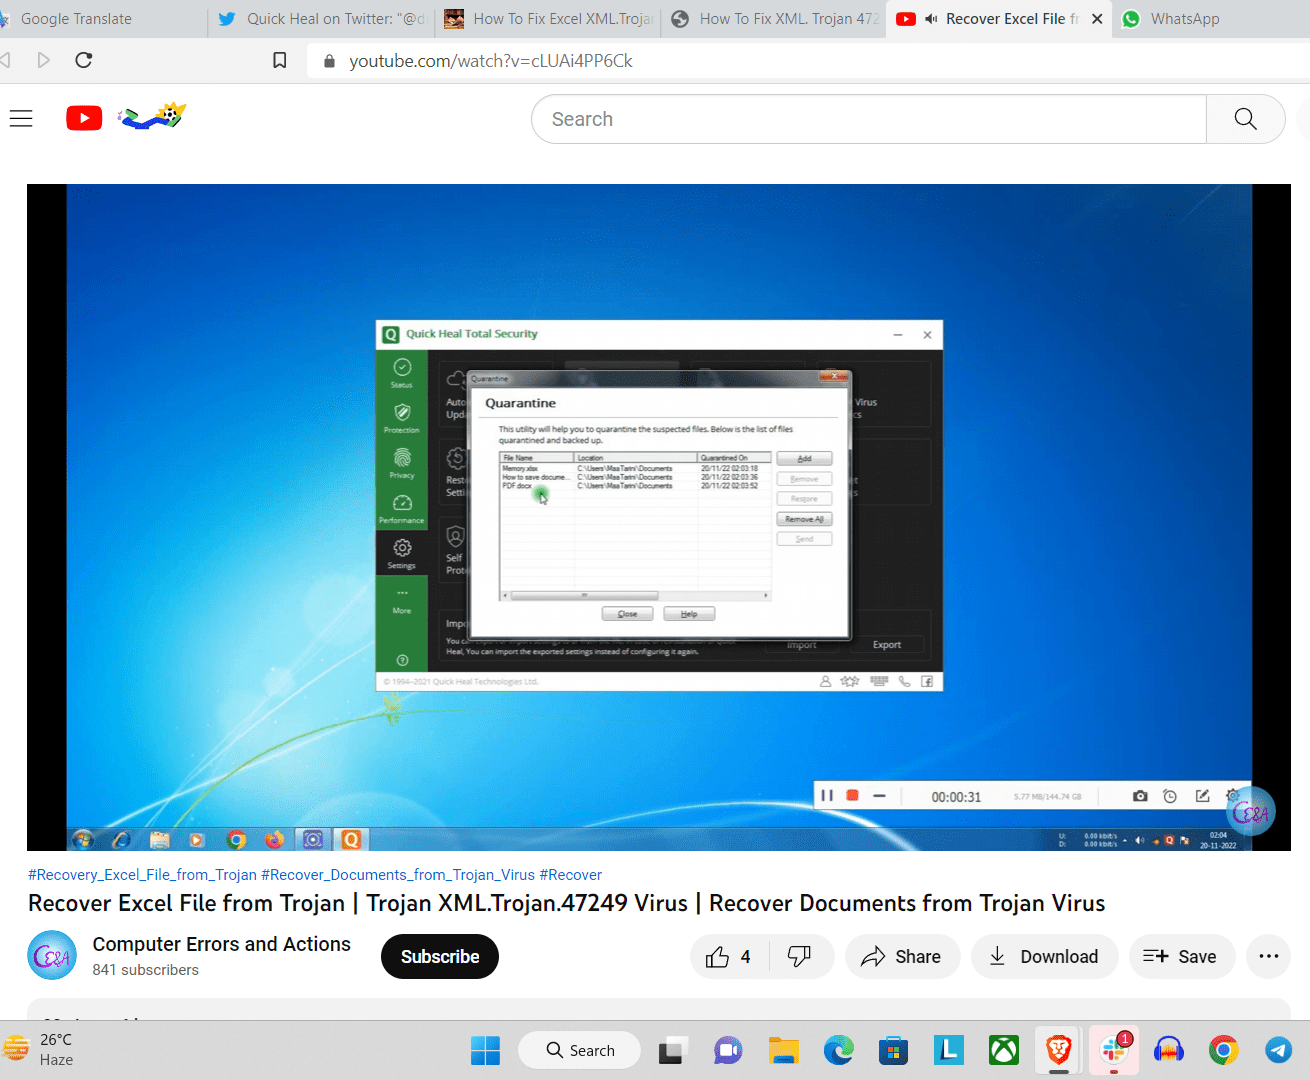This screenshot has width=1310, height=1080.
Task: Dislike the video with thumbs-down icon
Action: [x=799, y=957]
